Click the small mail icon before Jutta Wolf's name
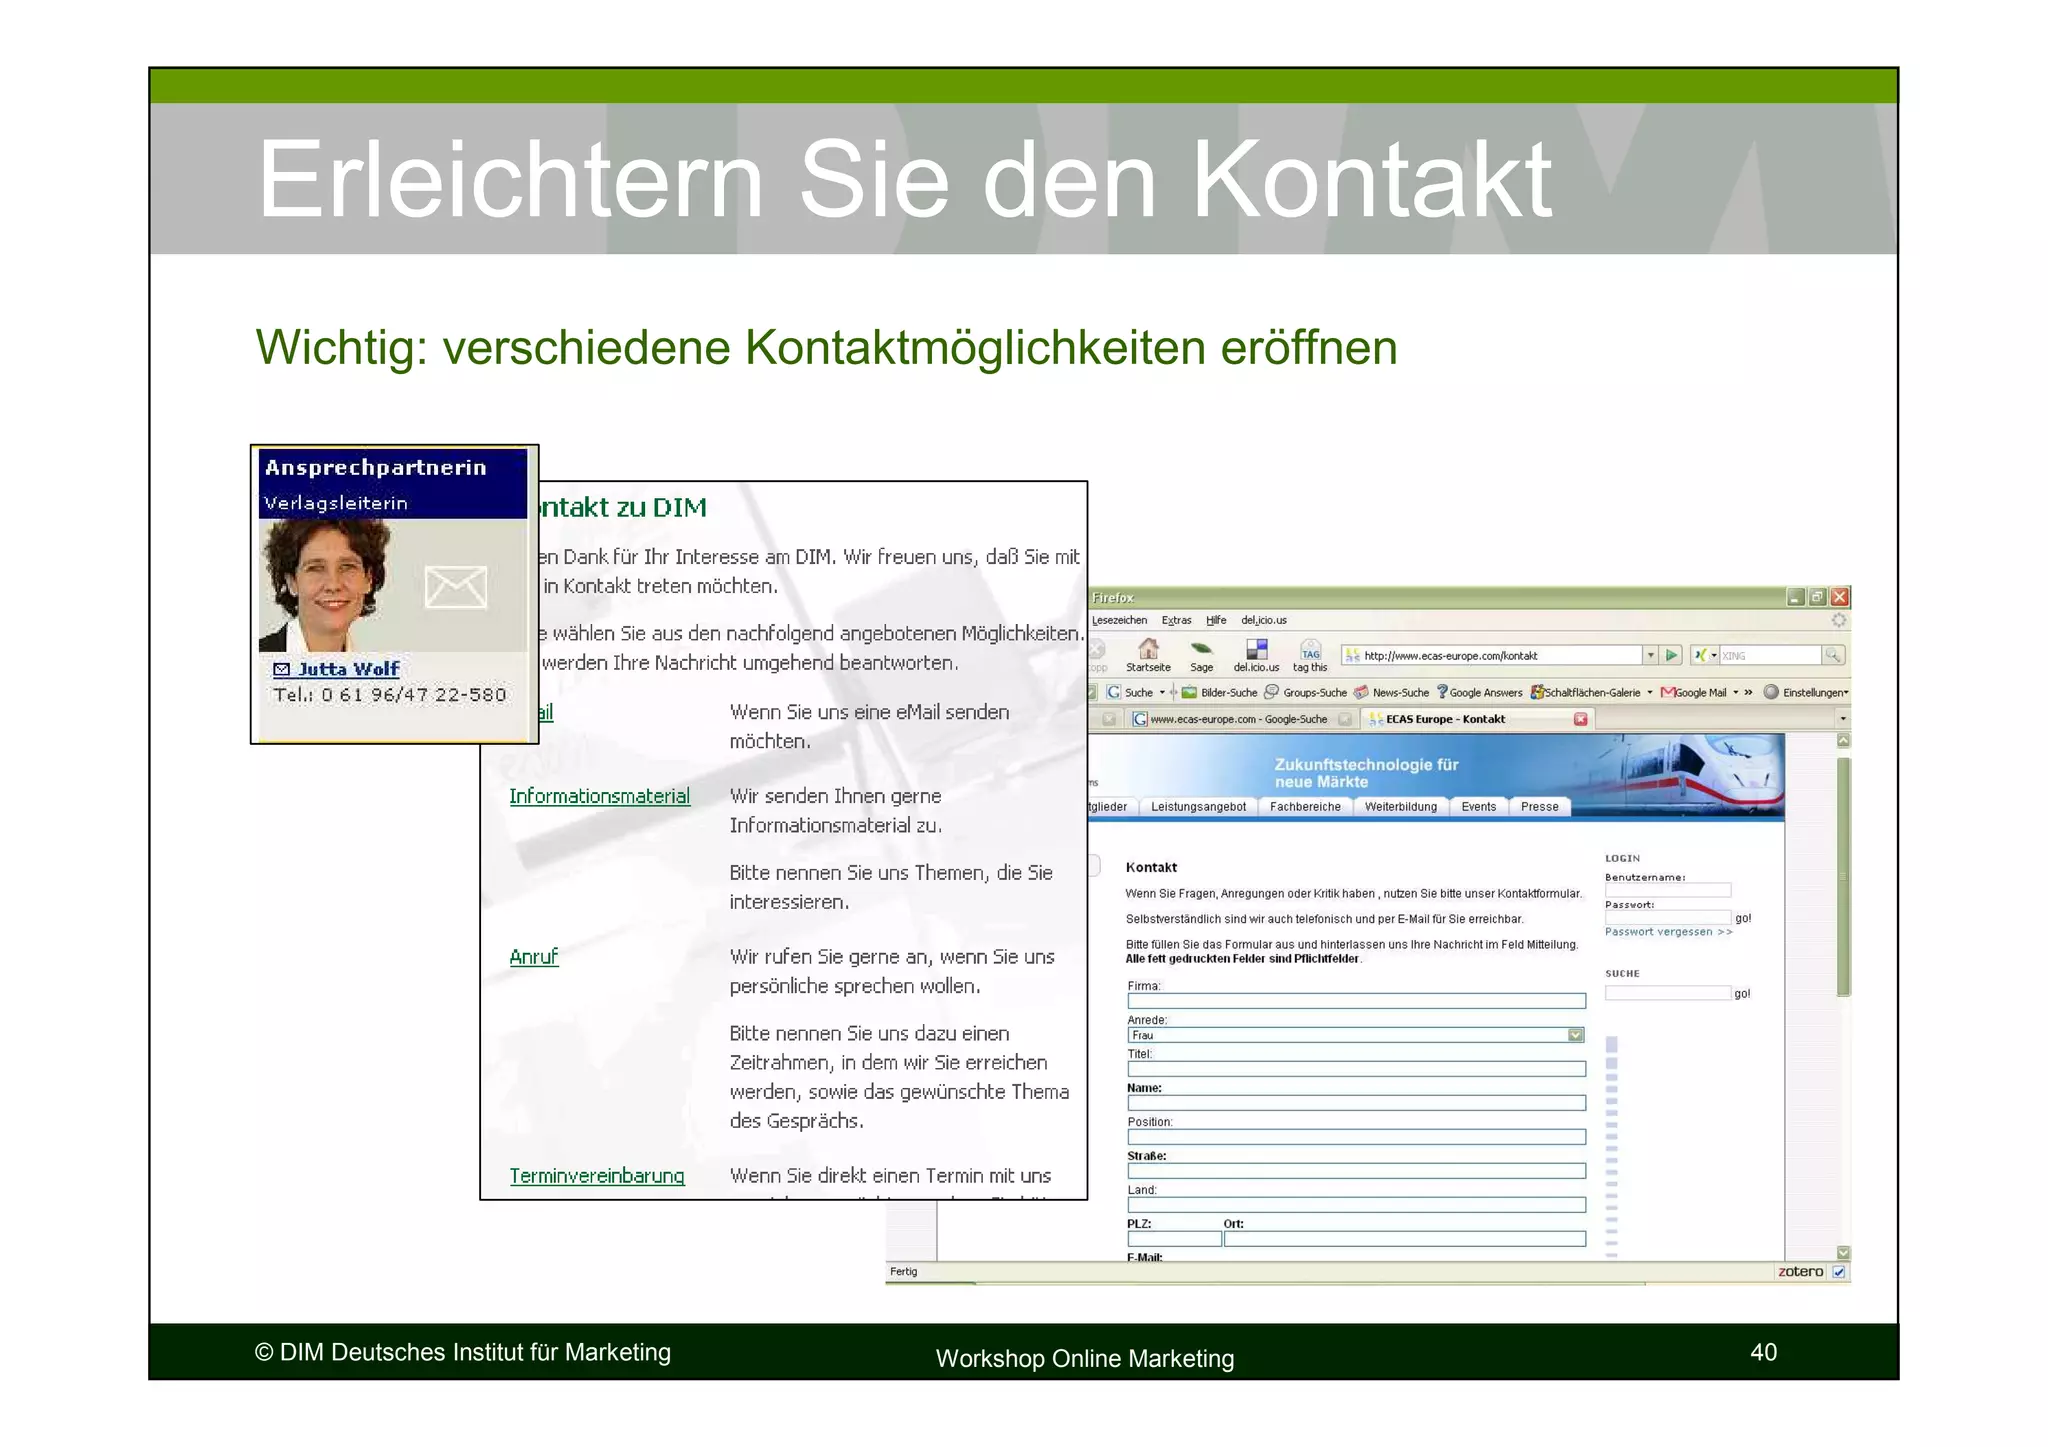 click(x=281, y=669)
